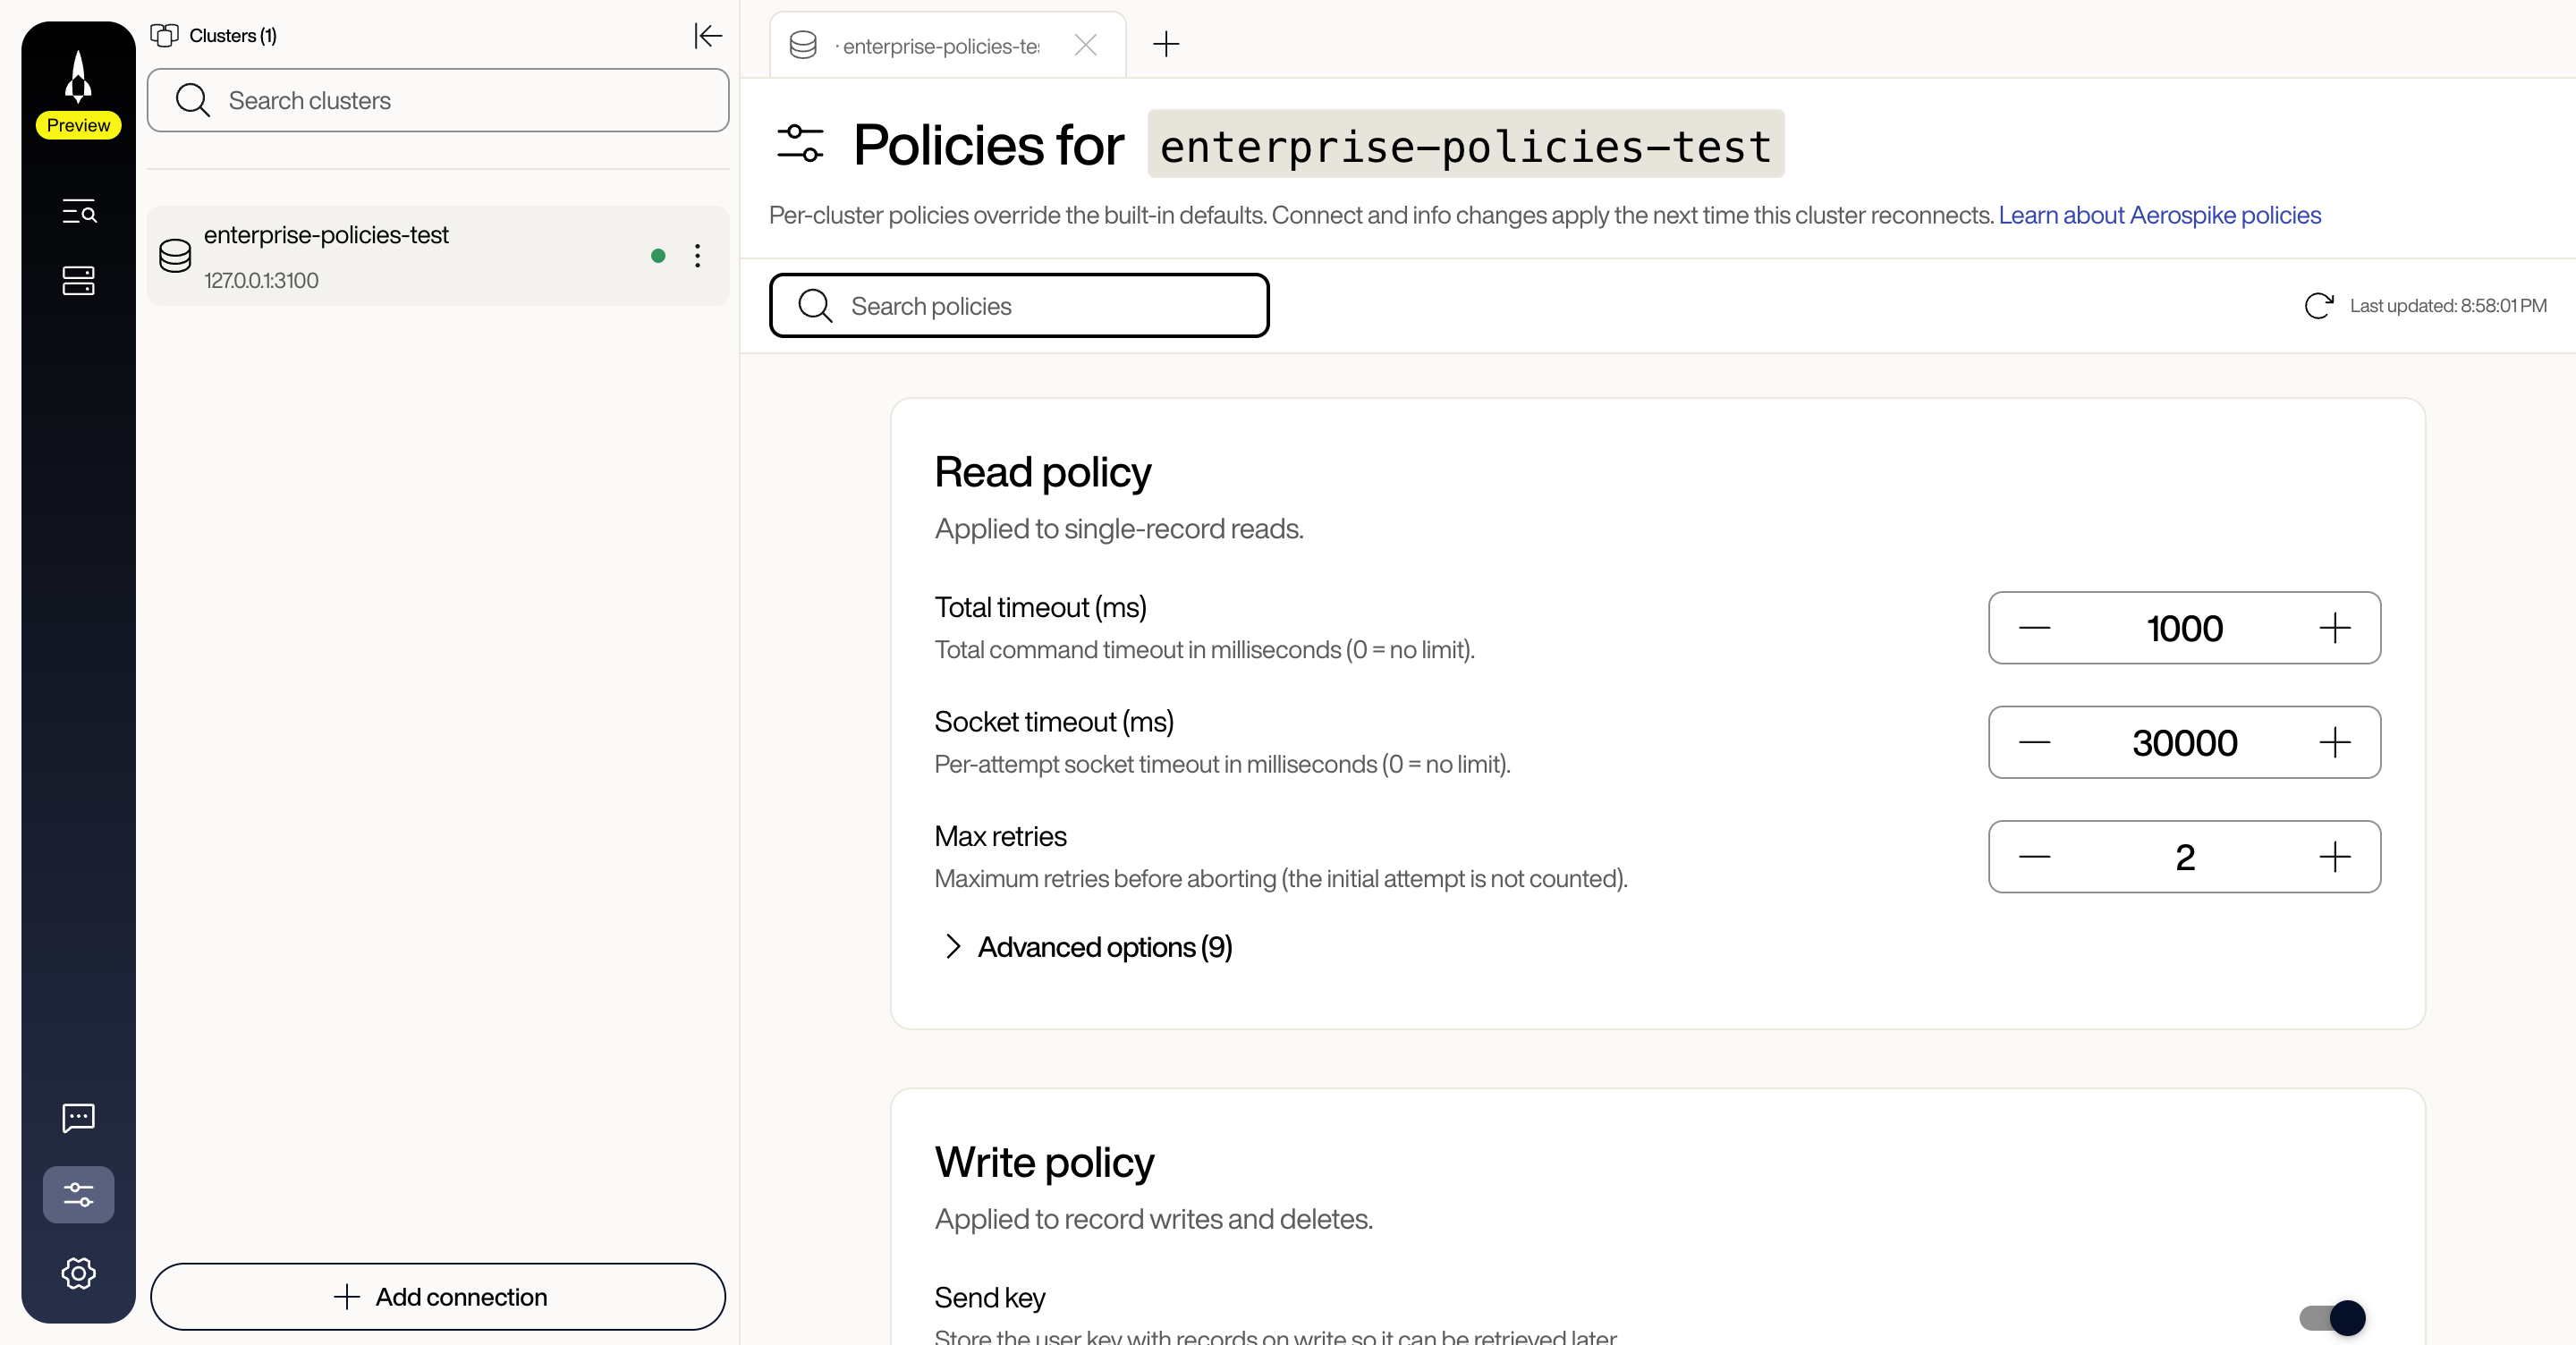Viewport: 2576px width, 1345px height.
Task: Focus the Search policies field
Action: coord(1019,305)
